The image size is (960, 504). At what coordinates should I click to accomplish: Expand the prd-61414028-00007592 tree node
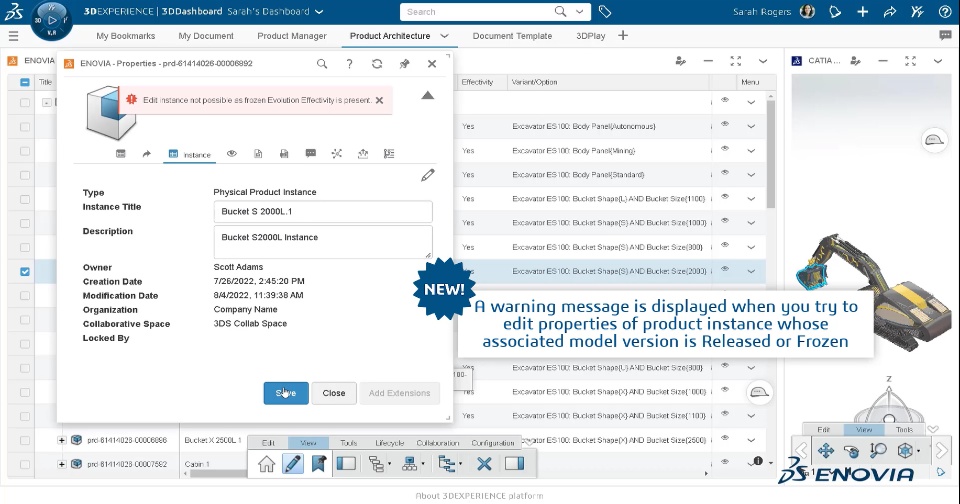pos(61,464)
